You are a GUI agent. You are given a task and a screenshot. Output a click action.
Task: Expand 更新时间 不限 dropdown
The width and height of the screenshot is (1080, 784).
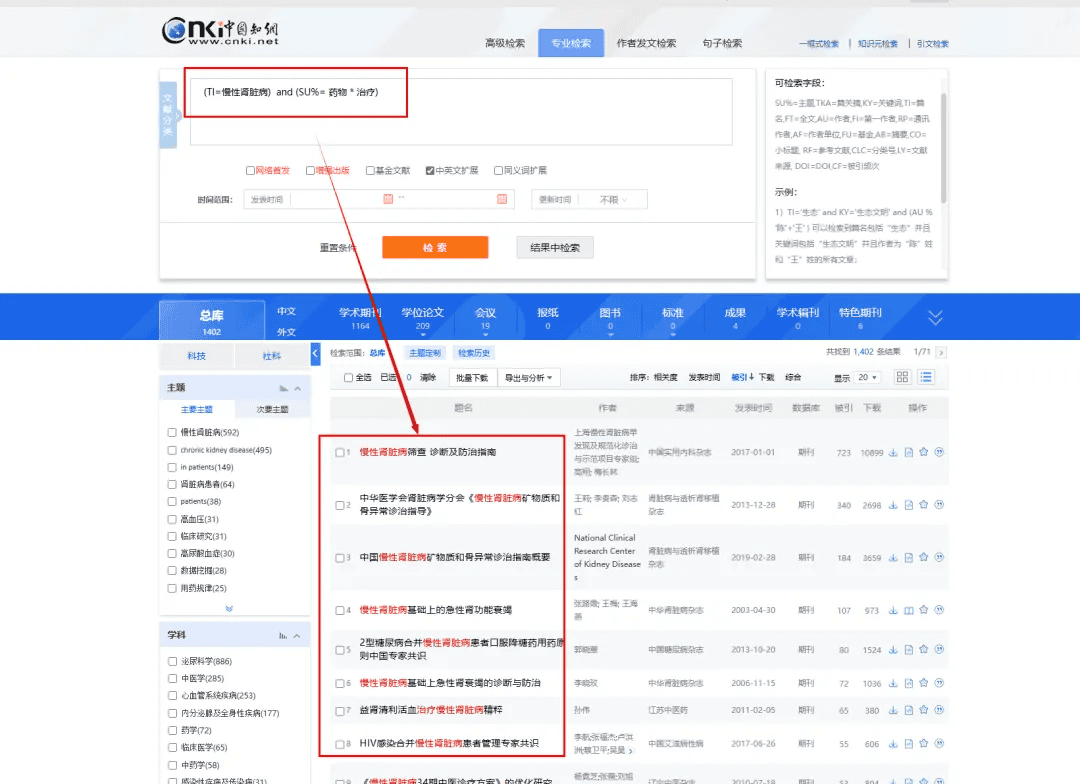coord(613,200)
